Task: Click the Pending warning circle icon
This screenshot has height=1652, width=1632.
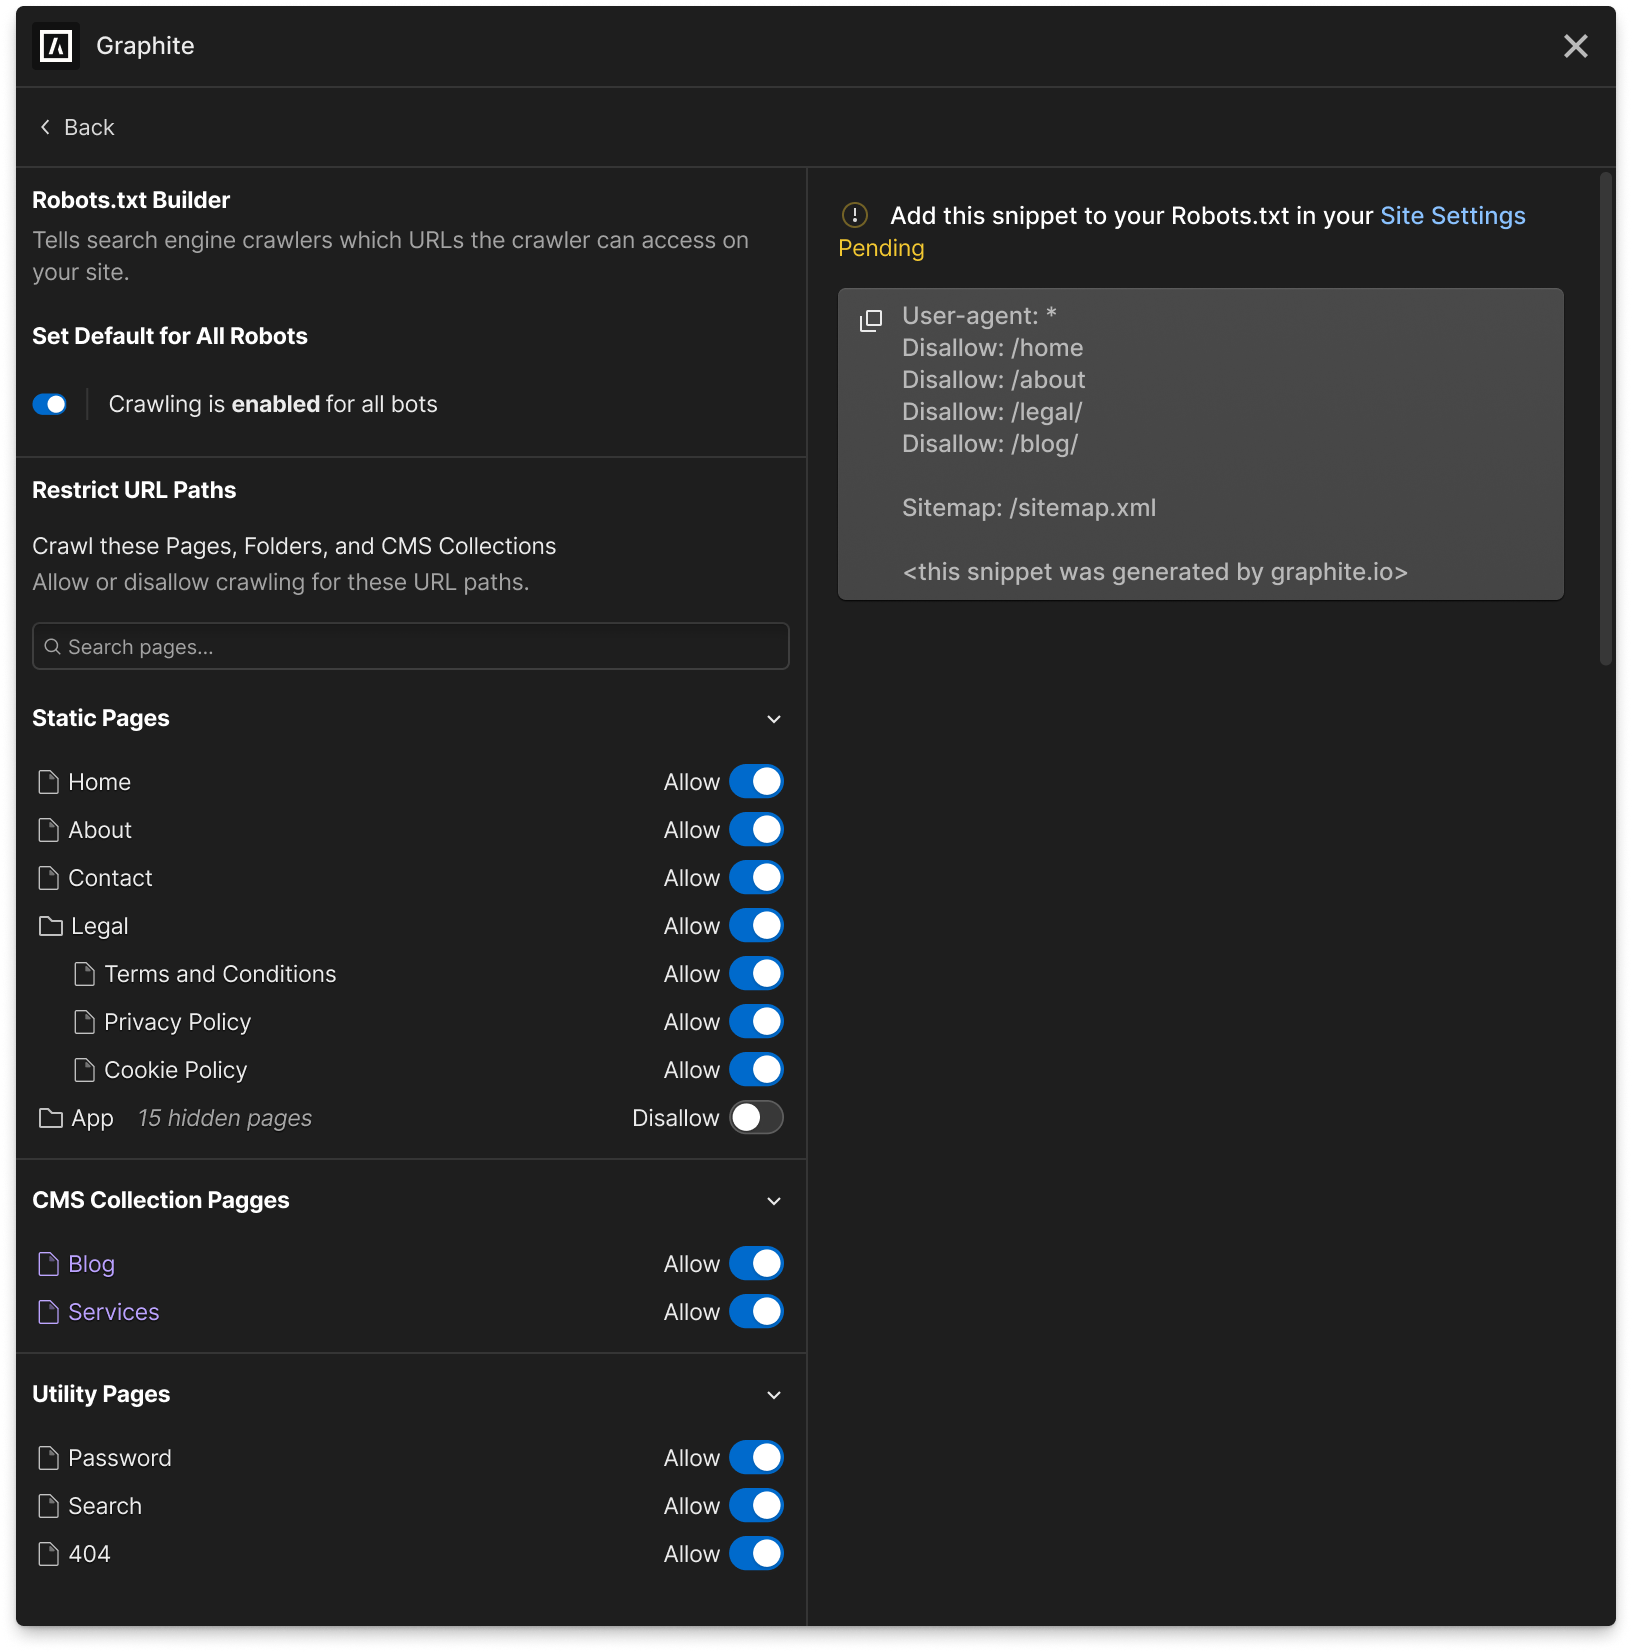Action: coord(855,215)
